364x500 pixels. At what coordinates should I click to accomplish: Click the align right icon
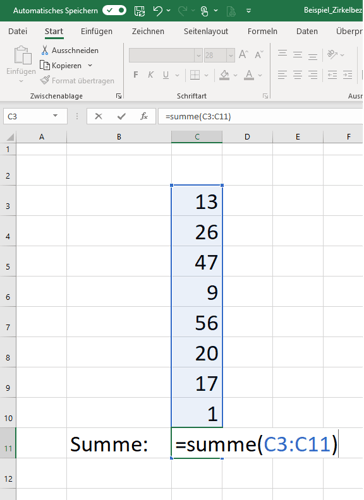click(x=312, y=75)
